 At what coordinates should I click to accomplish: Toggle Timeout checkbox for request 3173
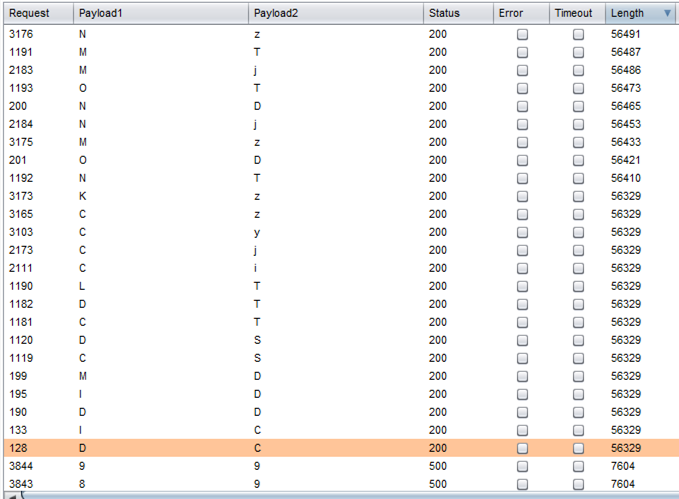pyautogui.click(x=578, y=196)
